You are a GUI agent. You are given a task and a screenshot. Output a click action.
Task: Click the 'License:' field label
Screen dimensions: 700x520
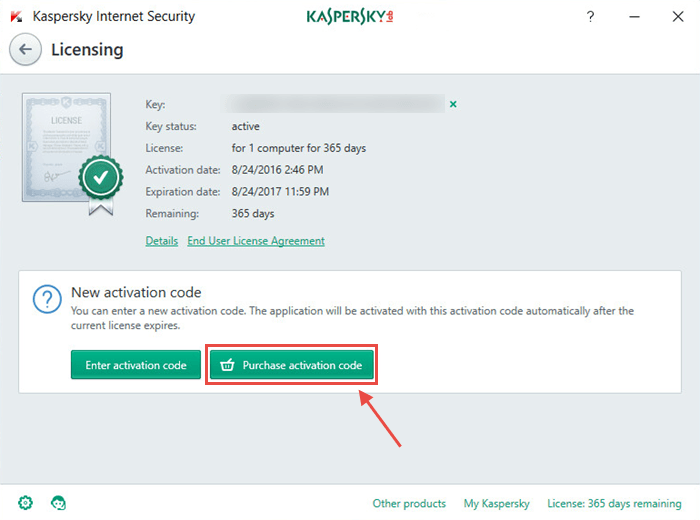point(164,148)
